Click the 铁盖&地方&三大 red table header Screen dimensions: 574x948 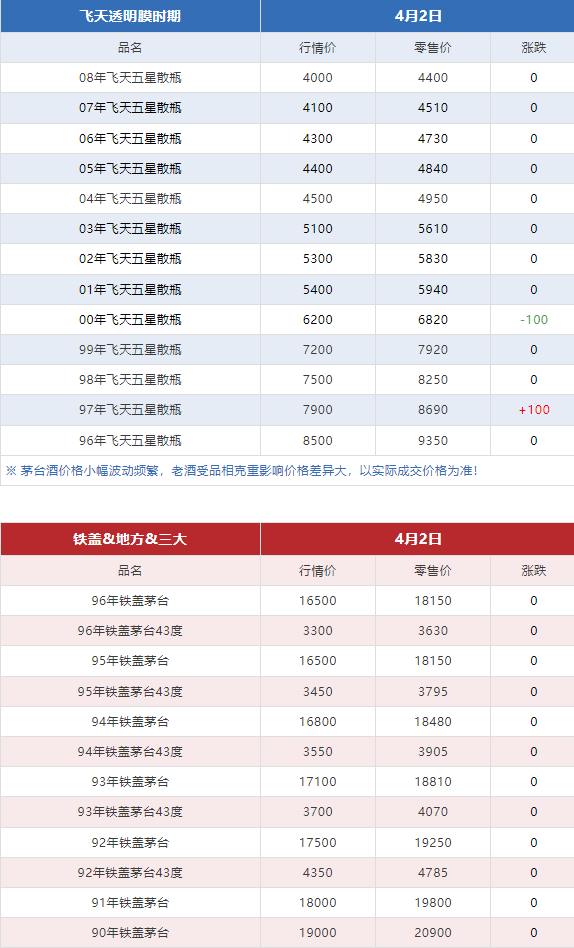(x=130, y=539)
